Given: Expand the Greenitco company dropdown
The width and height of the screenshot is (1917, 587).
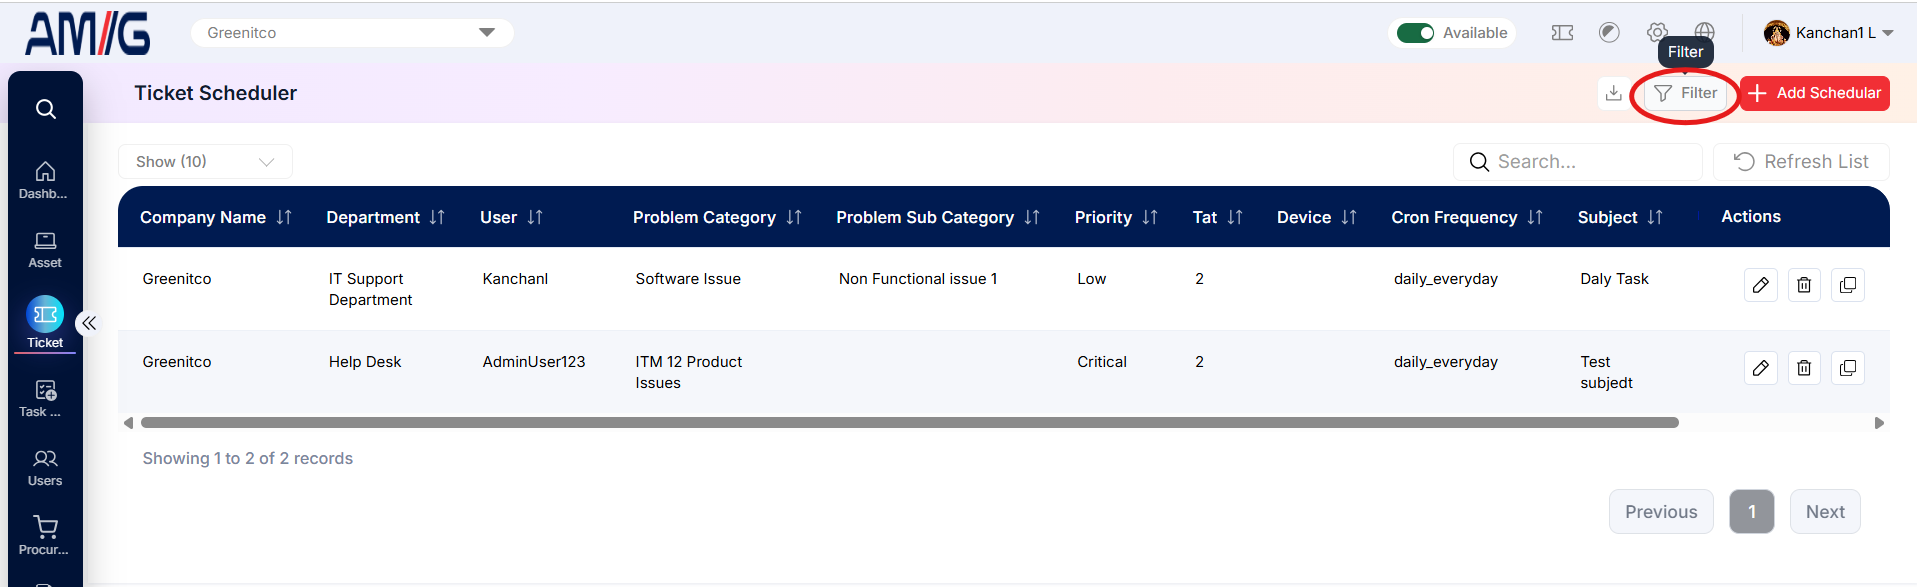Looking at the screenshot, I should click(x=352, y=33).
